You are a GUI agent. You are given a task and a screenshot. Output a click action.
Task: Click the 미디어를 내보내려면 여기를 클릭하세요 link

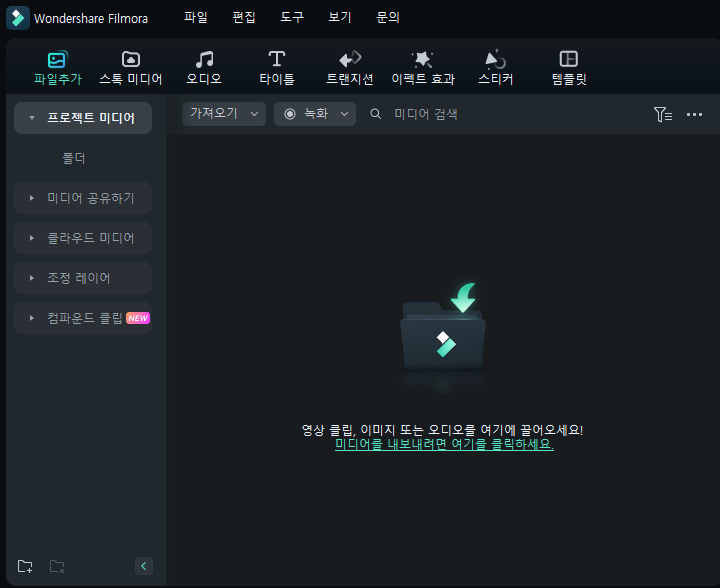pos(444,444)
